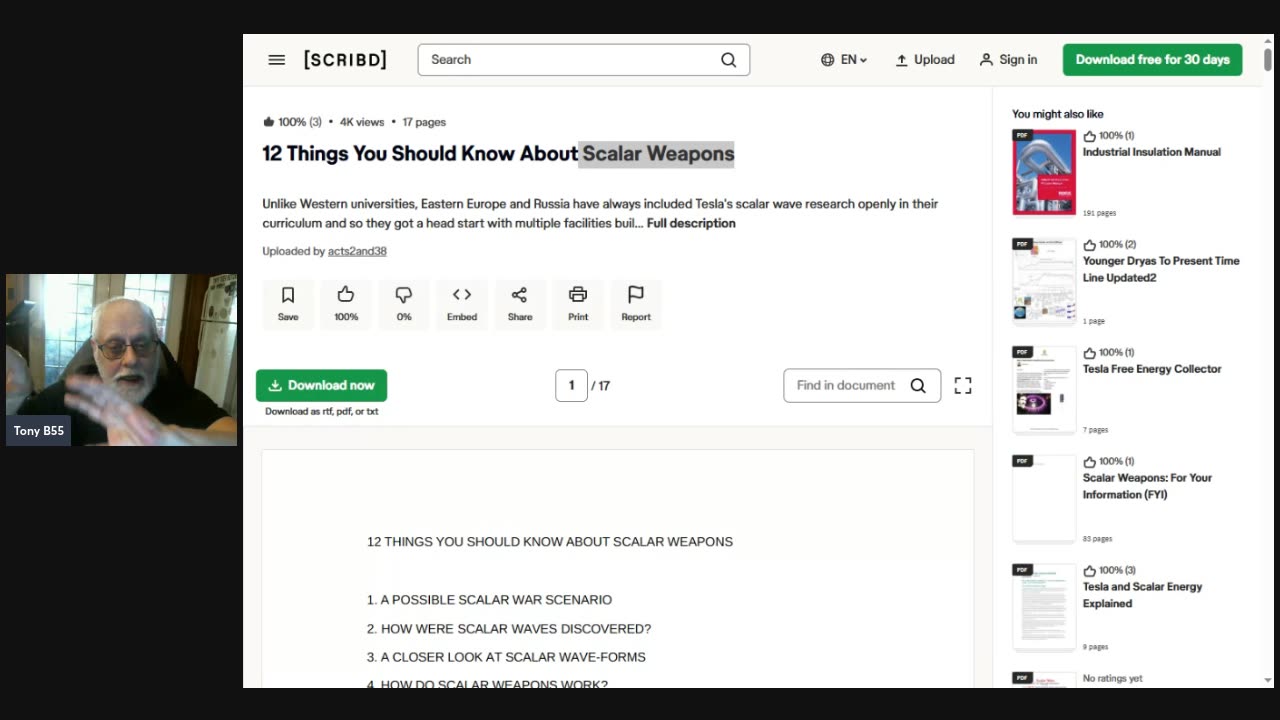This screenshot has width=1280, height=720.
Task: Share the document via the Share icon
Action: point(520,303)
